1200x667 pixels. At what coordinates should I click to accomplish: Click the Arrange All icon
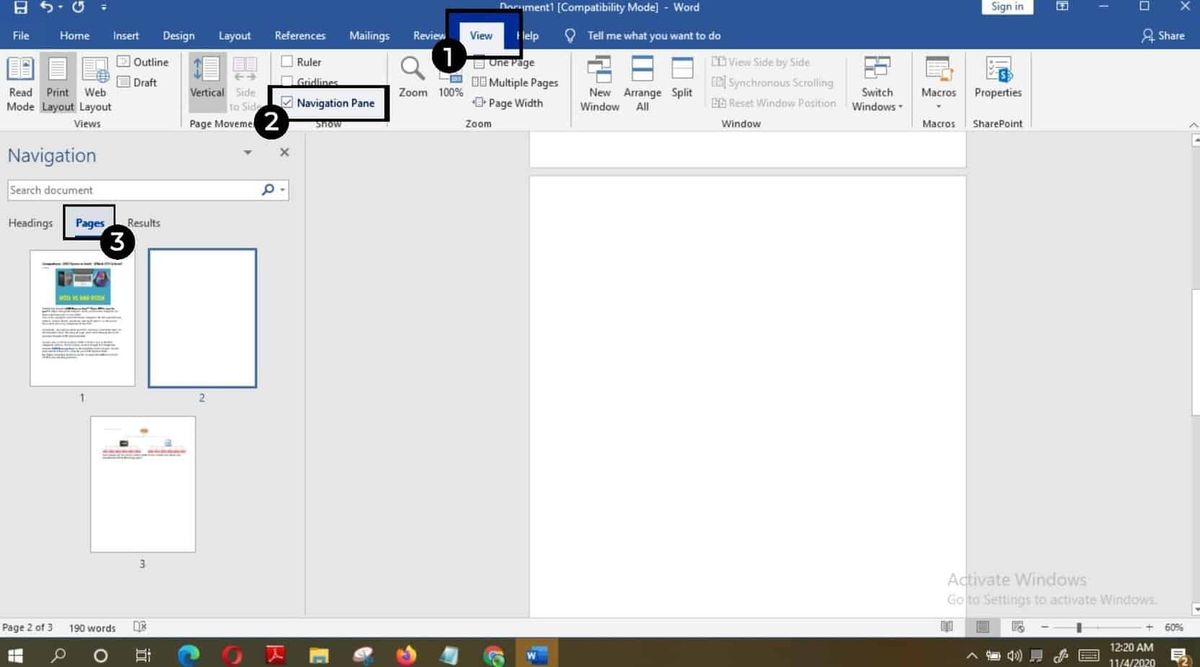(x=642, y=84)
